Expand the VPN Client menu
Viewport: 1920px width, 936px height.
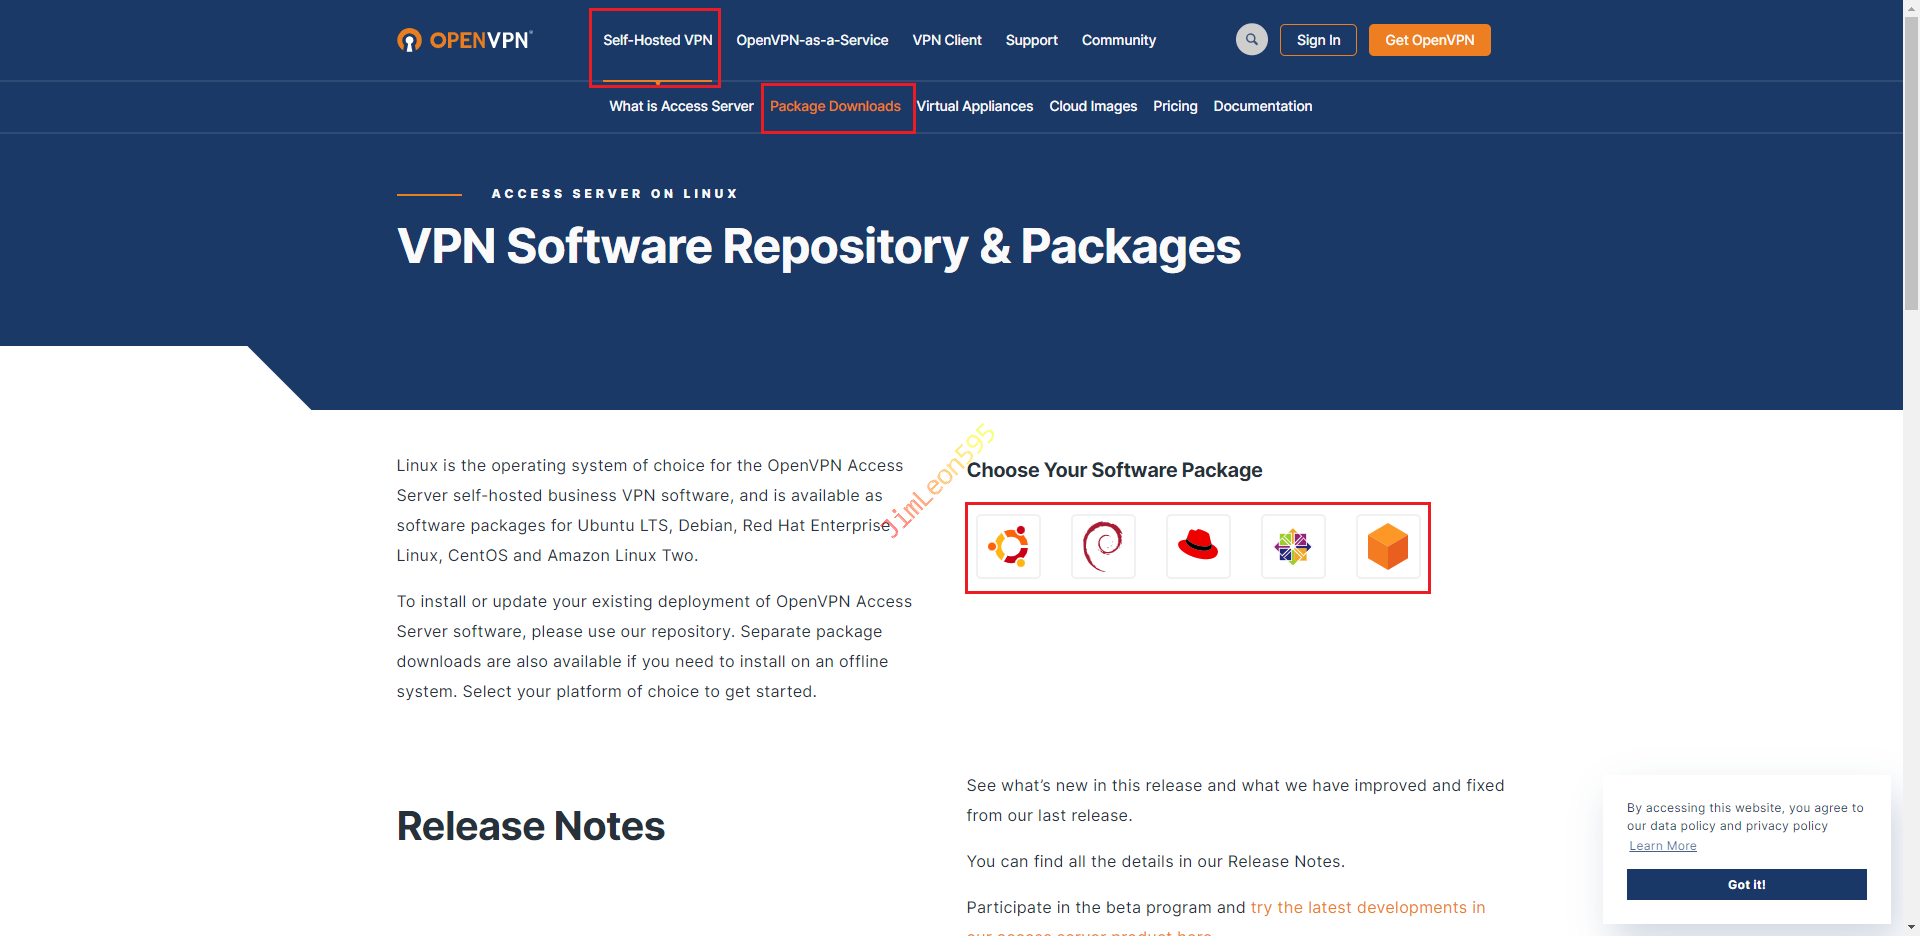click(947, 40)
